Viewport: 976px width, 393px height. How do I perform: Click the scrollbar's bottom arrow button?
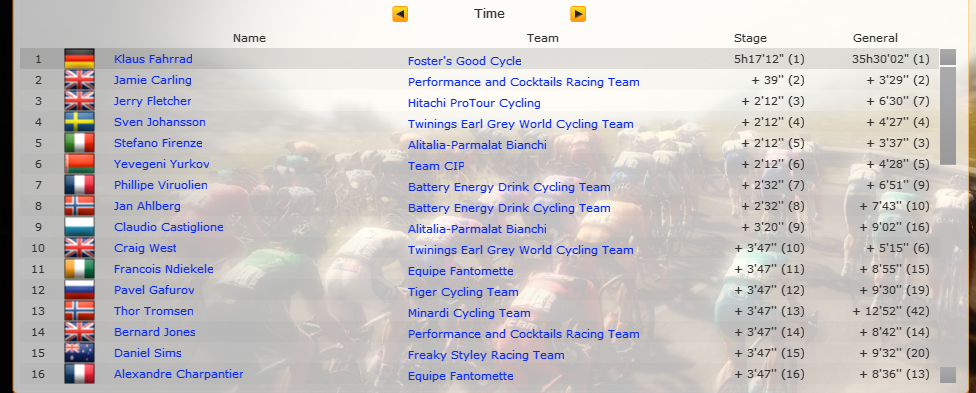pos(947,375)
